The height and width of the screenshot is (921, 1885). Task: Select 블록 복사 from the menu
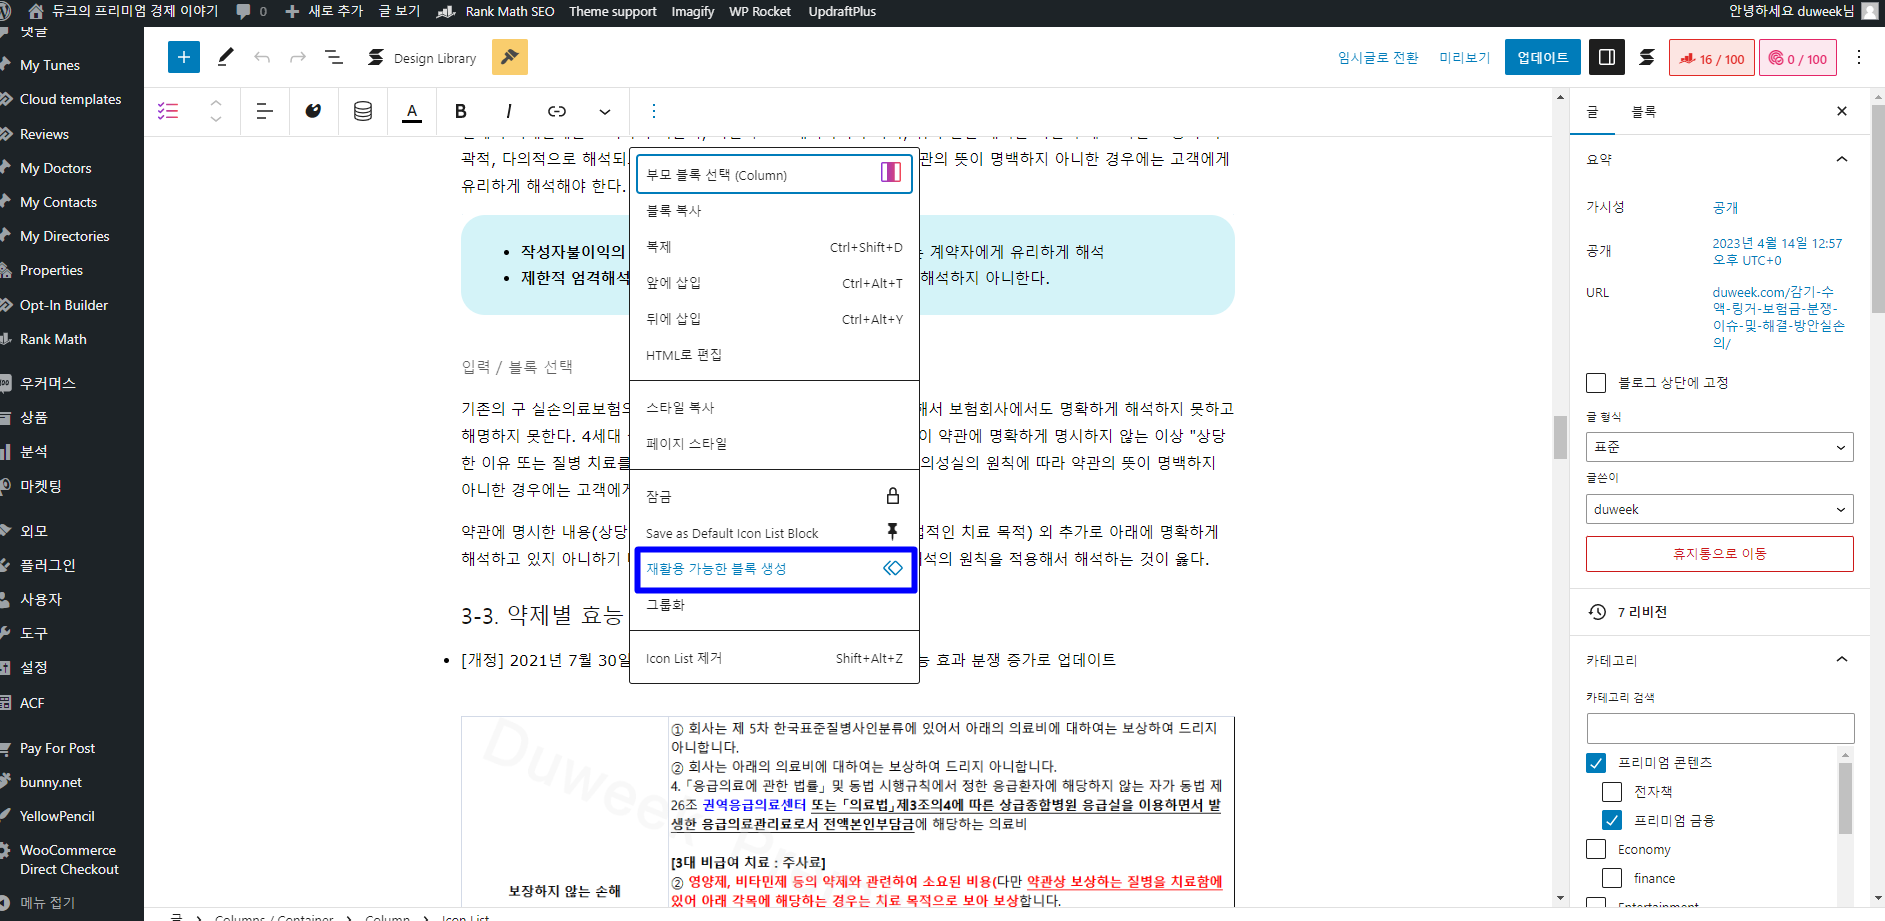point(775,211)
